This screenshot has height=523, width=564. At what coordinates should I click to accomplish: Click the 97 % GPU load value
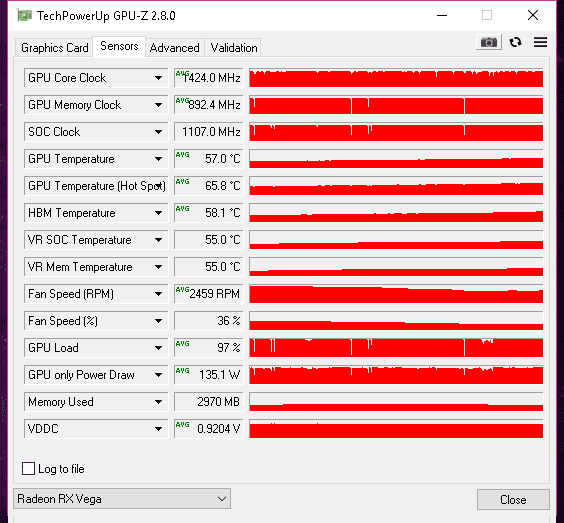pyautogui.click(x=209, y=347)
